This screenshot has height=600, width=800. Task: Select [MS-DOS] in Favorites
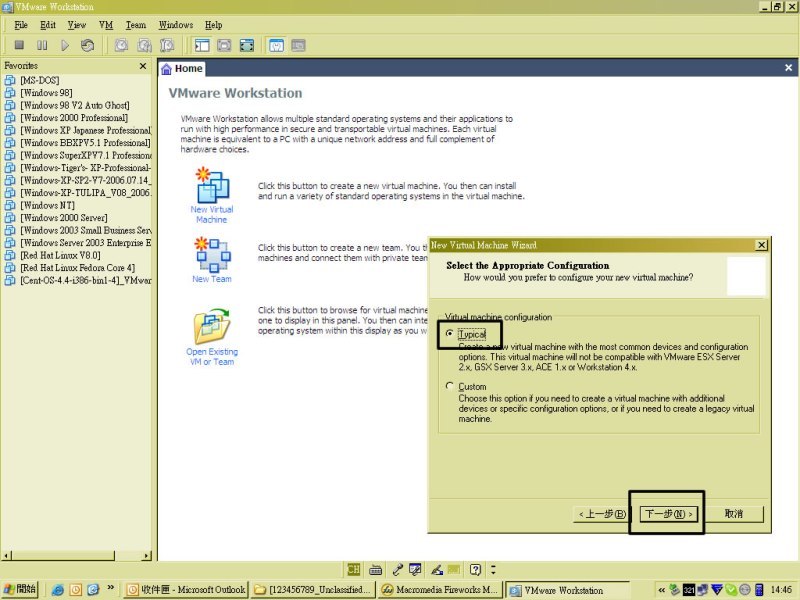[39, 80]
